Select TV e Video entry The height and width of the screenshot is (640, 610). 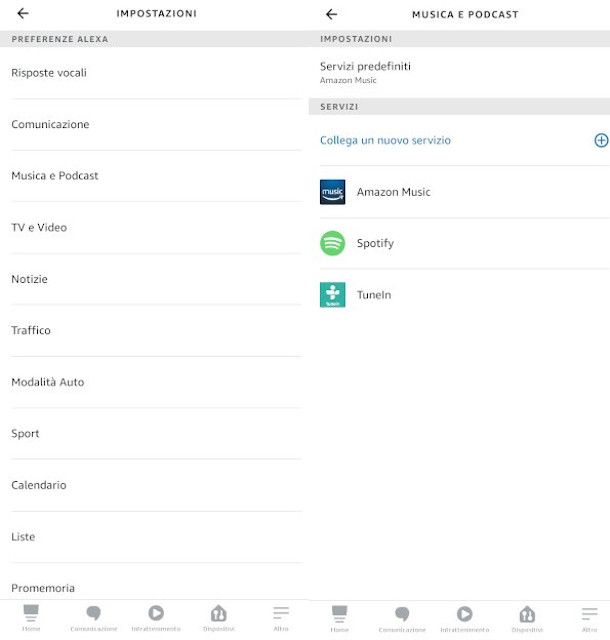156,227
